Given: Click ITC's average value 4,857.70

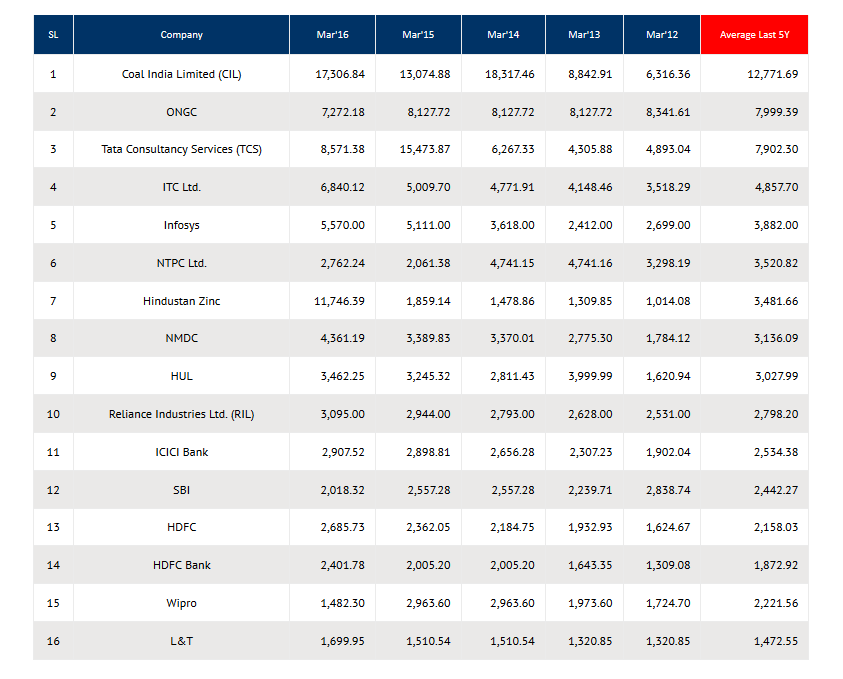Looking at the screenshot, I should click(x=776, y=188).
